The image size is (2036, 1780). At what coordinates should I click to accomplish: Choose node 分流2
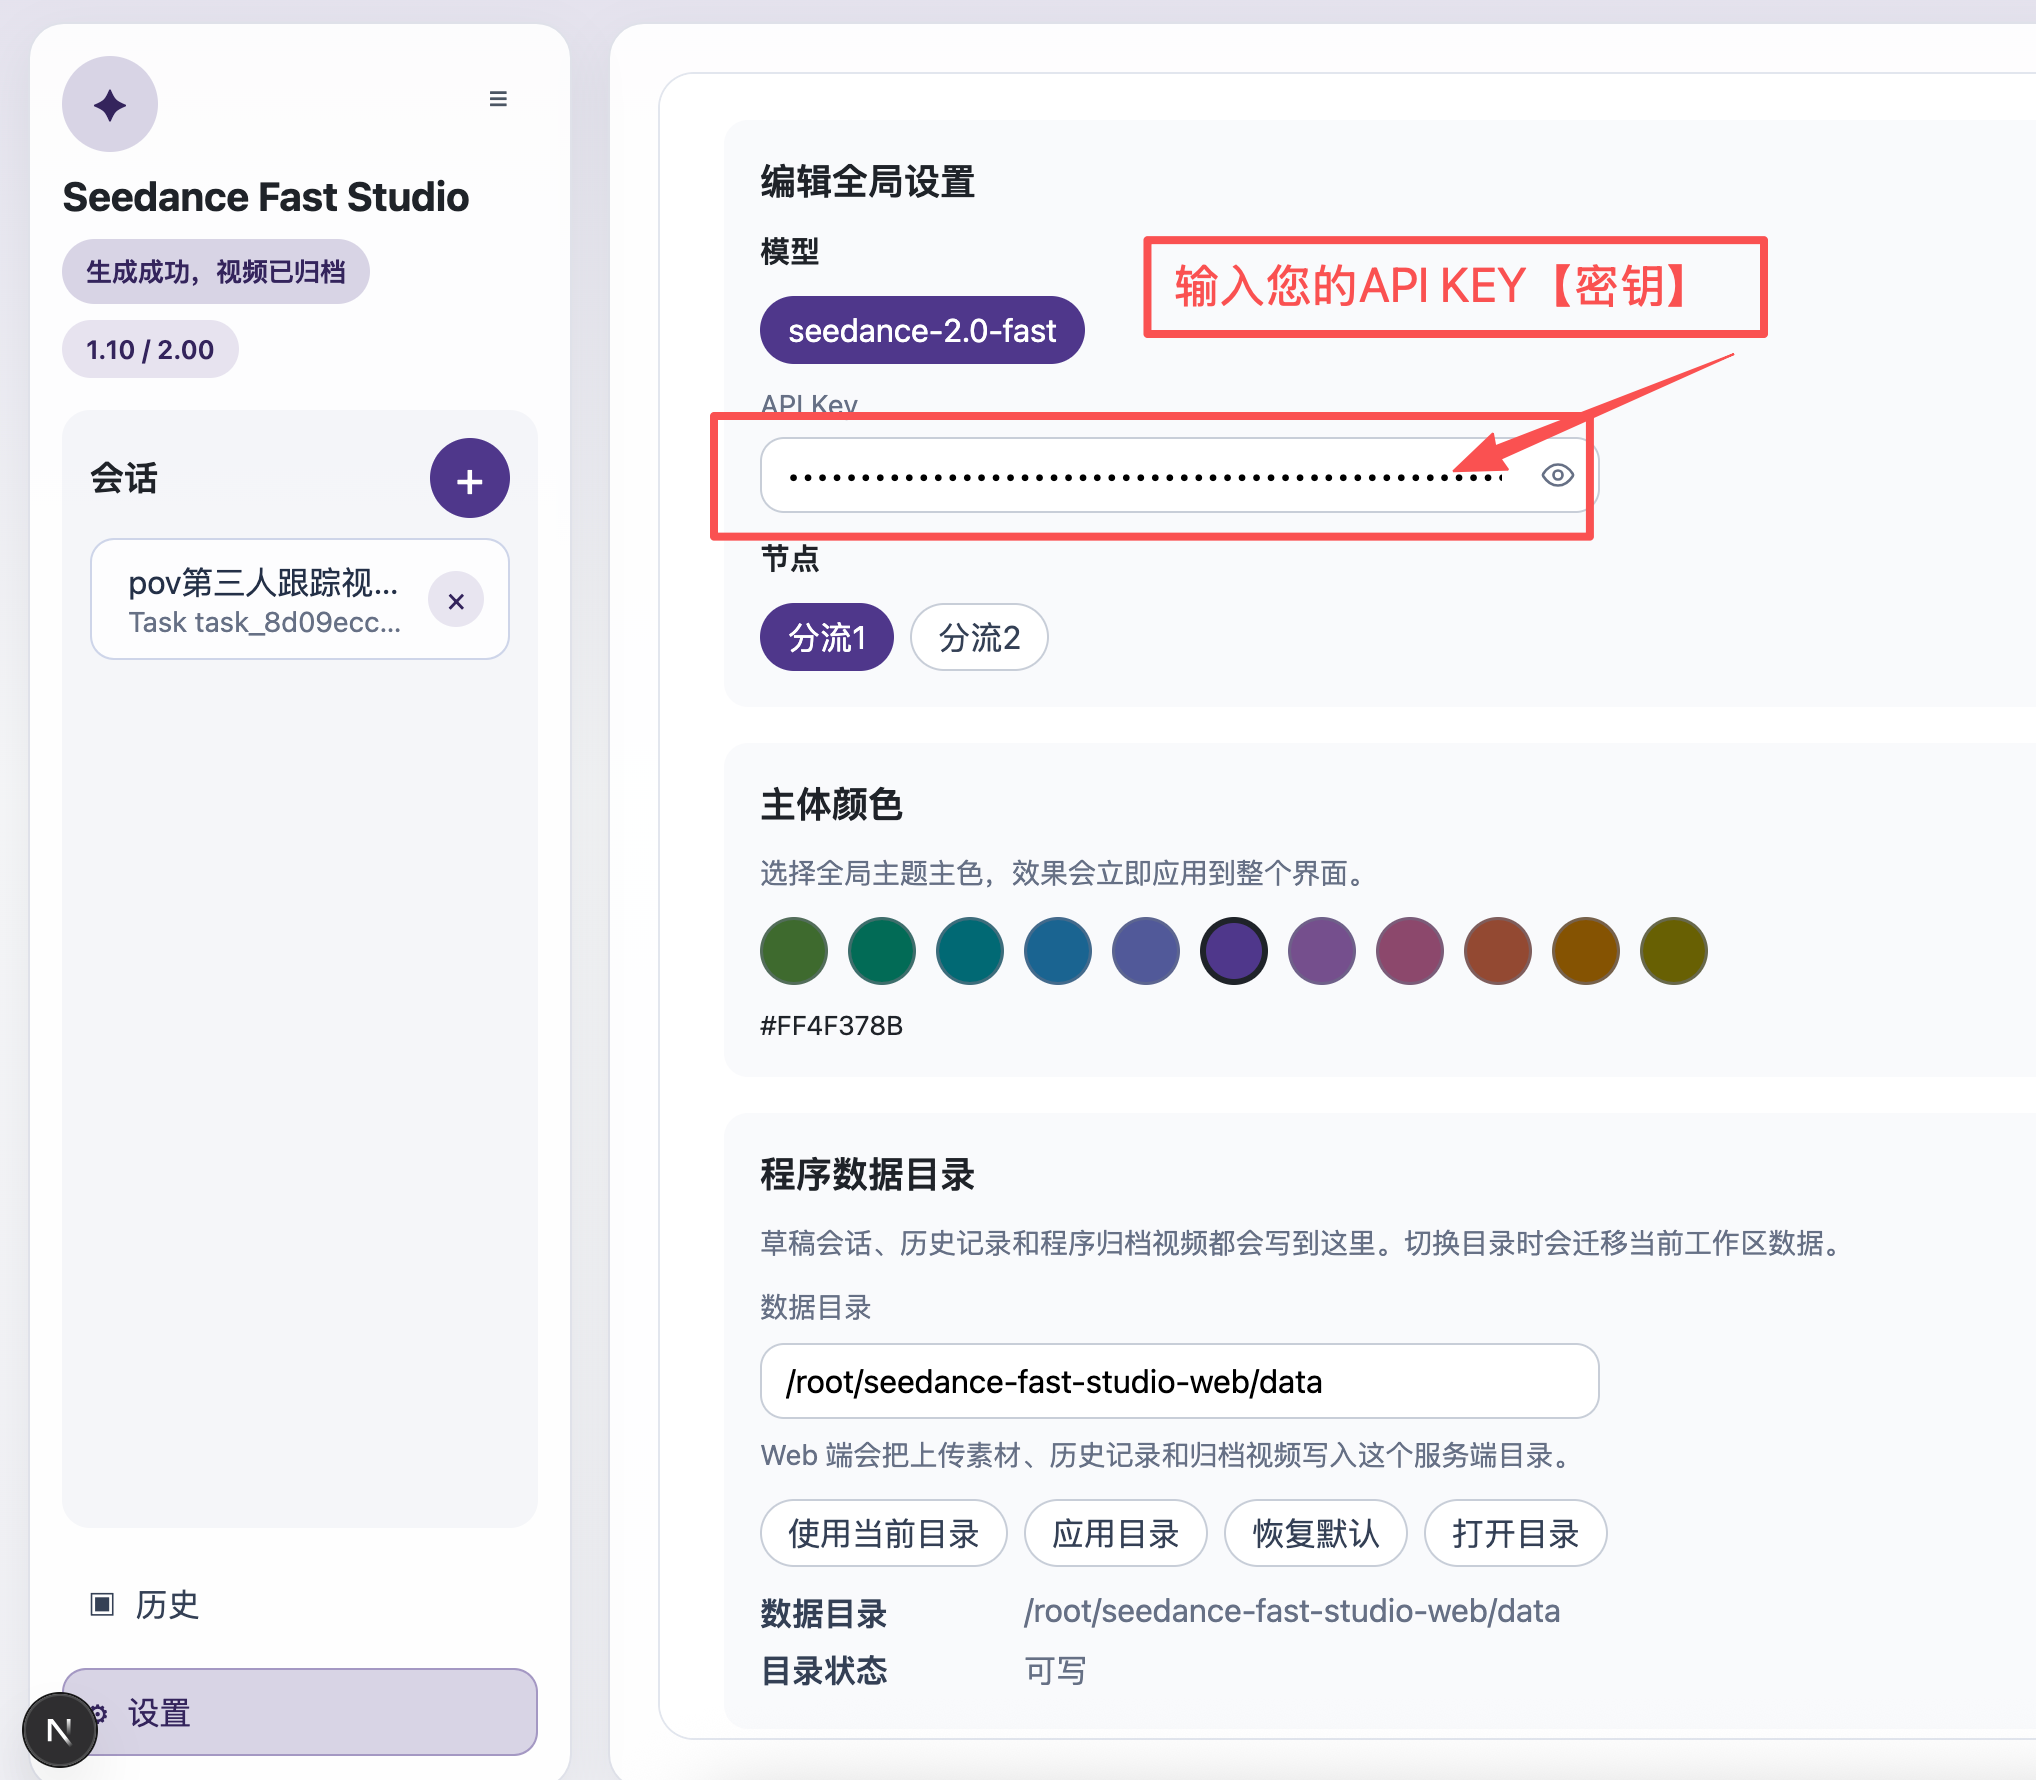[979, 637]
